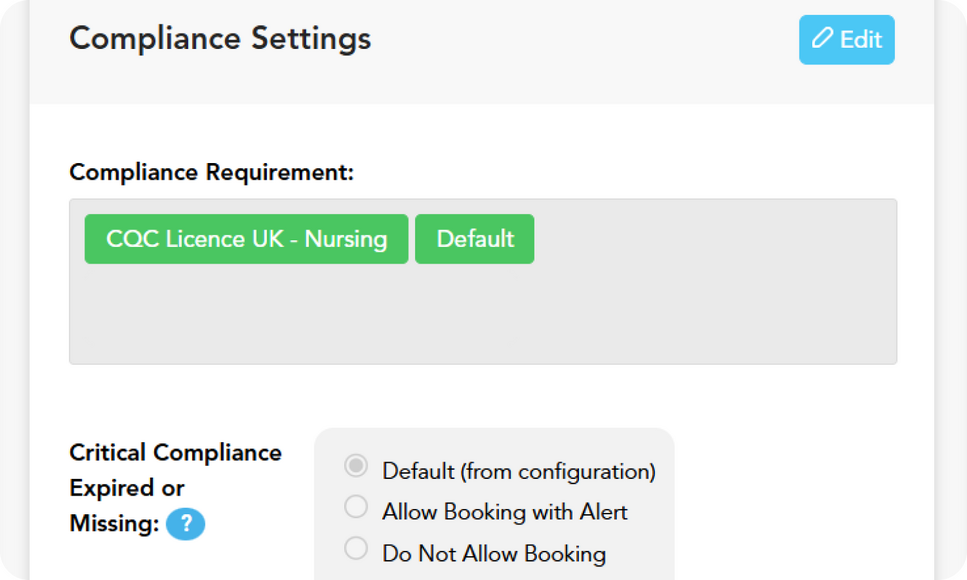The height and width of the screenshot is (580, 967).
Task: Select the Allow Booking with Alert radio
Action: click(356, 507)
